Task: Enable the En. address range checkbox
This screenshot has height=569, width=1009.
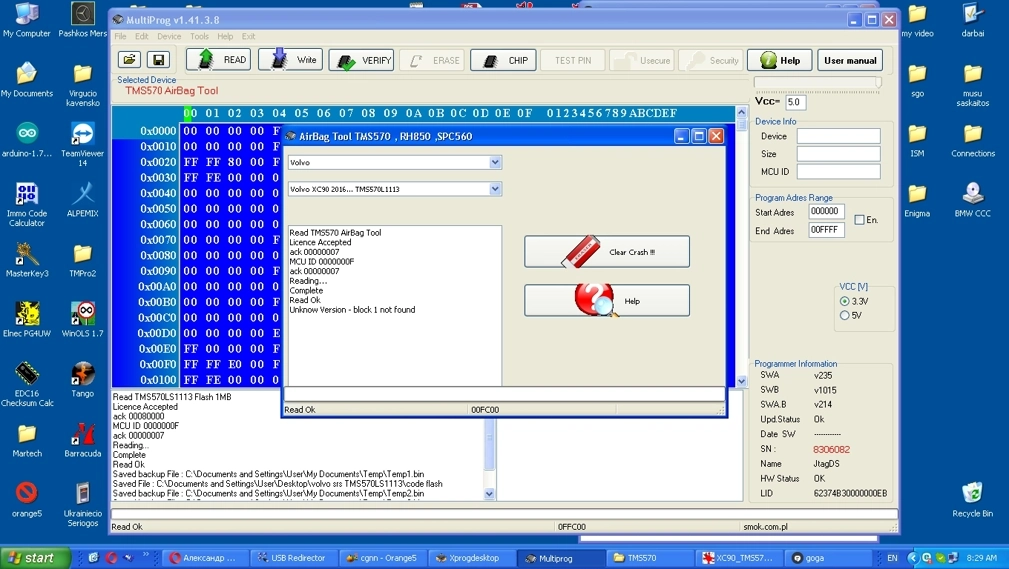Action: [x=859, y=219]
